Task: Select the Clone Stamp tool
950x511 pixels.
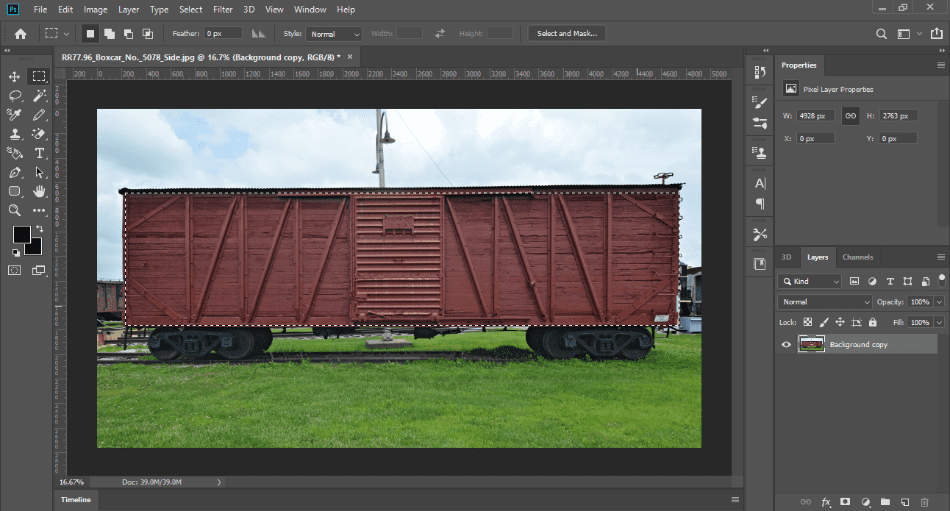Action: [15, 134]
